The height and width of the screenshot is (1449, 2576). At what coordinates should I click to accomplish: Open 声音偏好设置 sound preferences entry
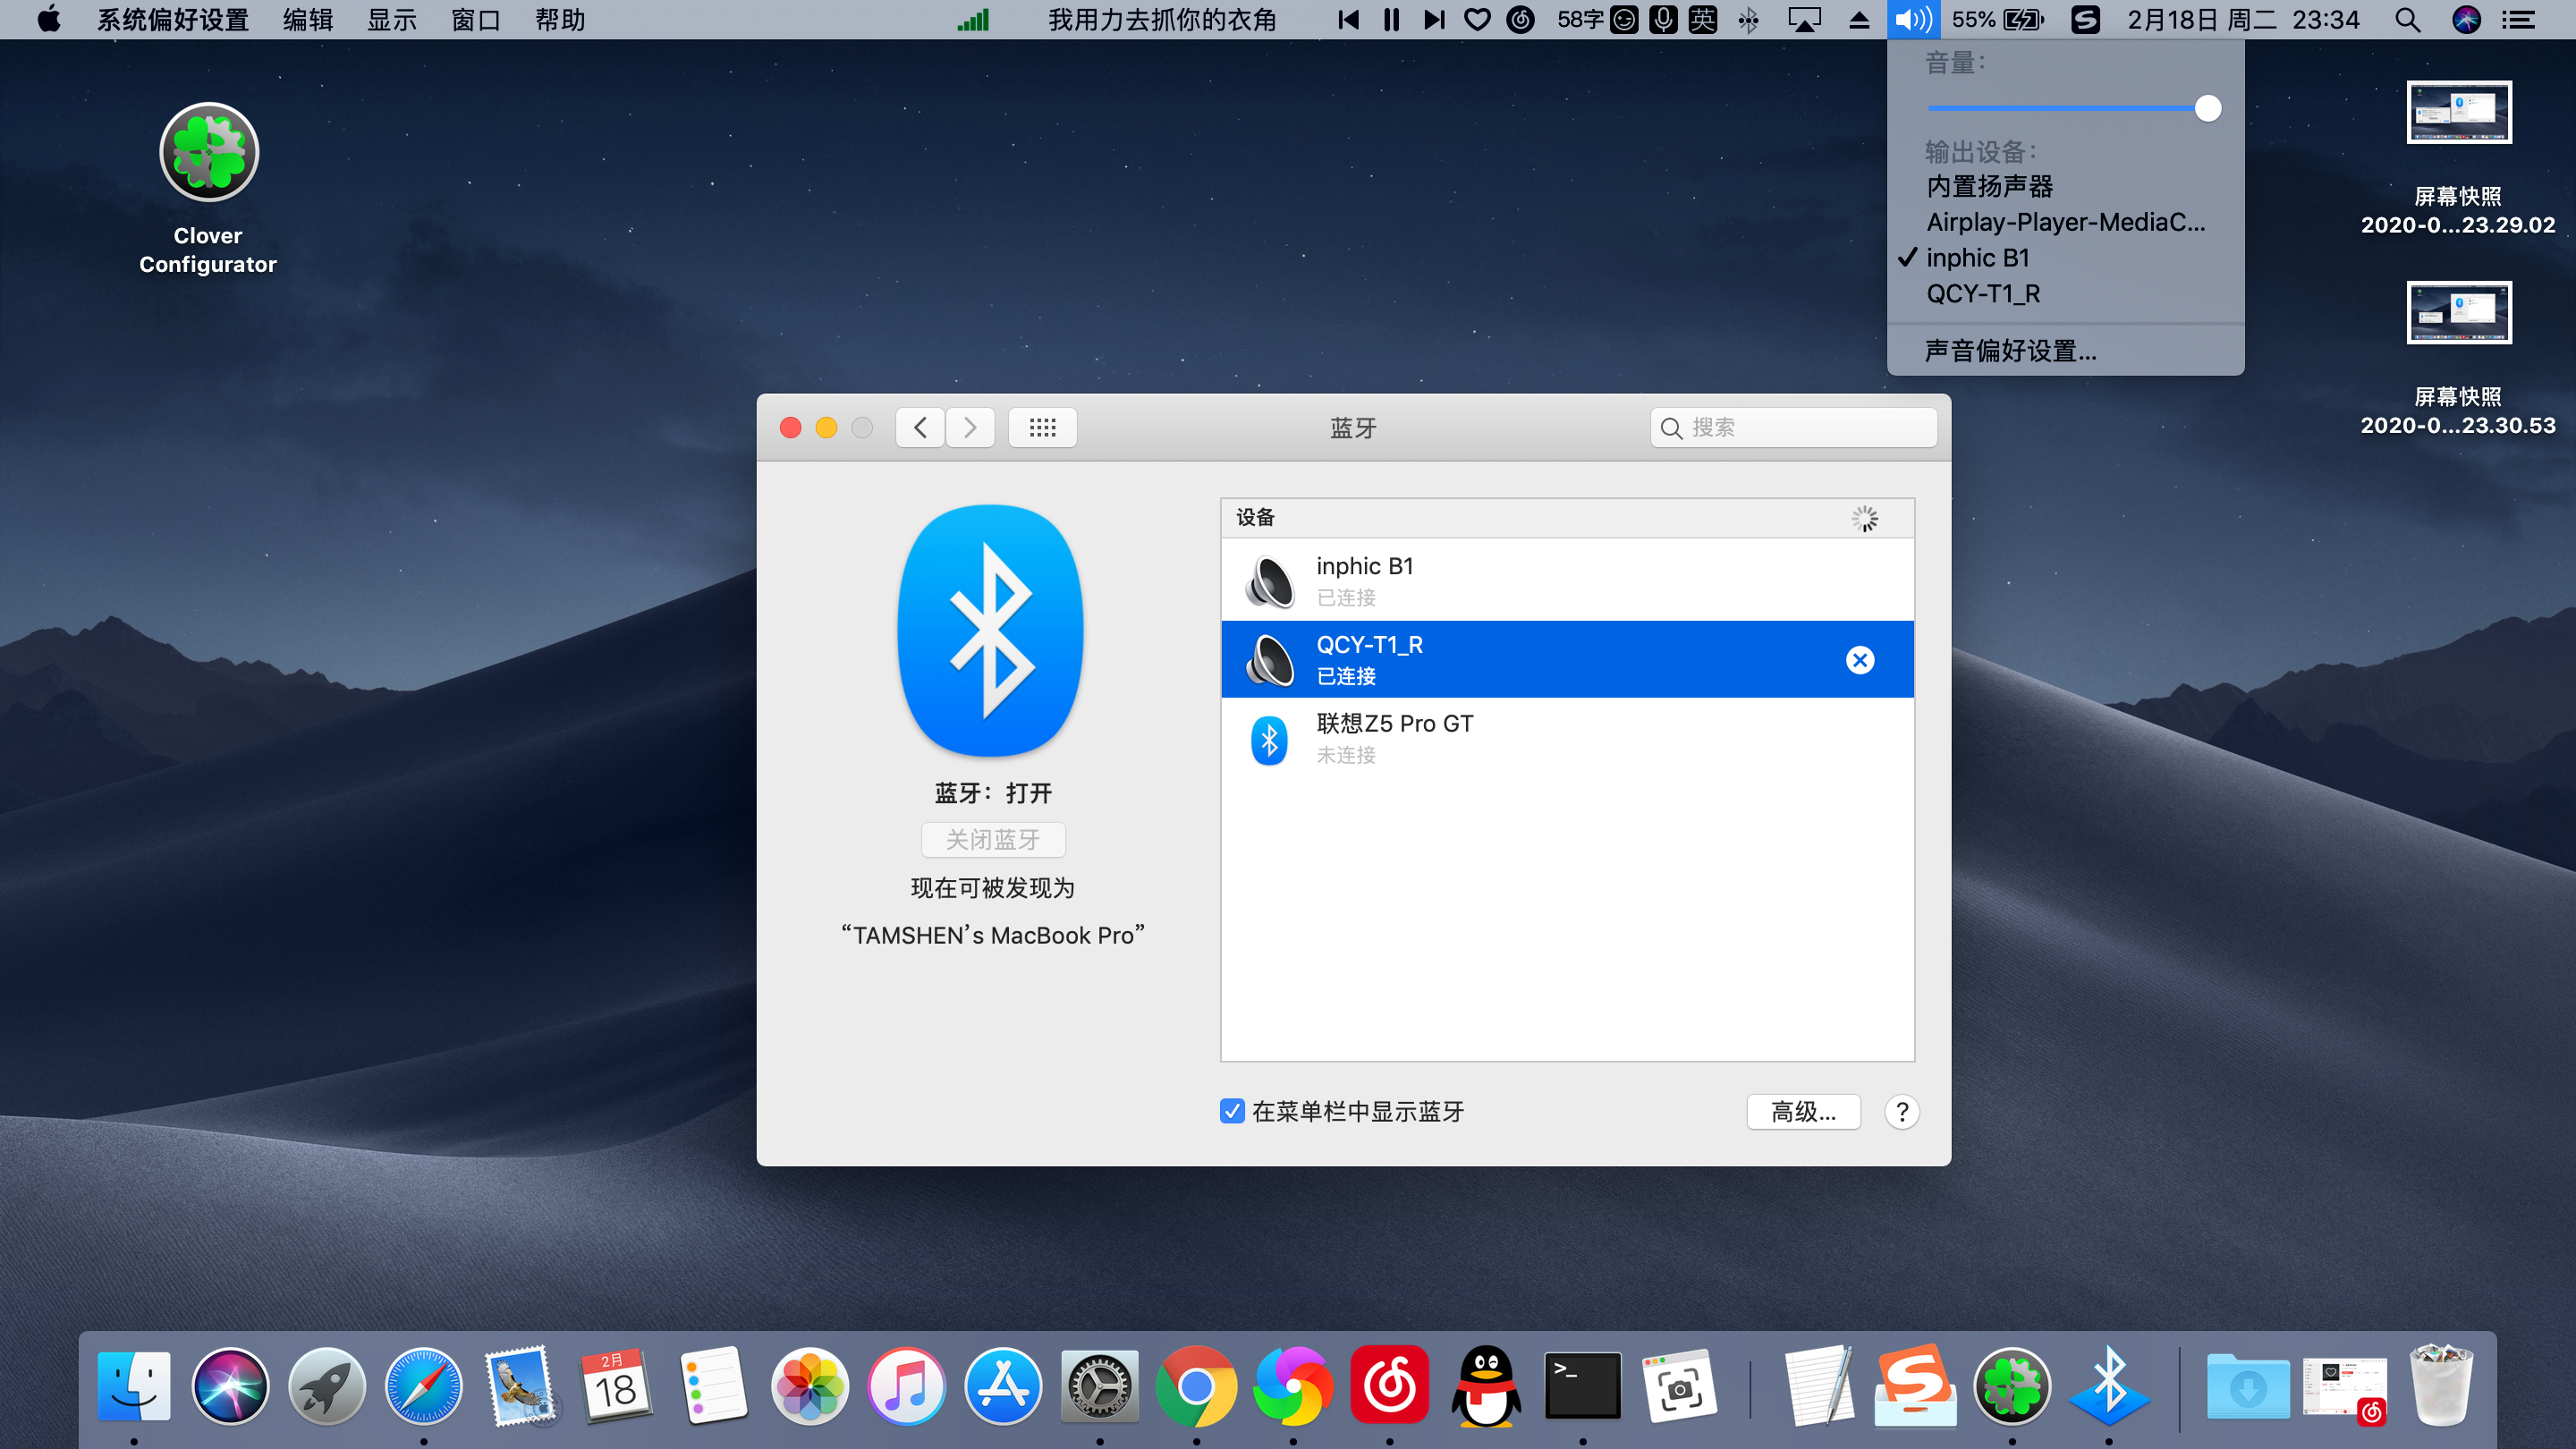click(x=2010, y=351)
